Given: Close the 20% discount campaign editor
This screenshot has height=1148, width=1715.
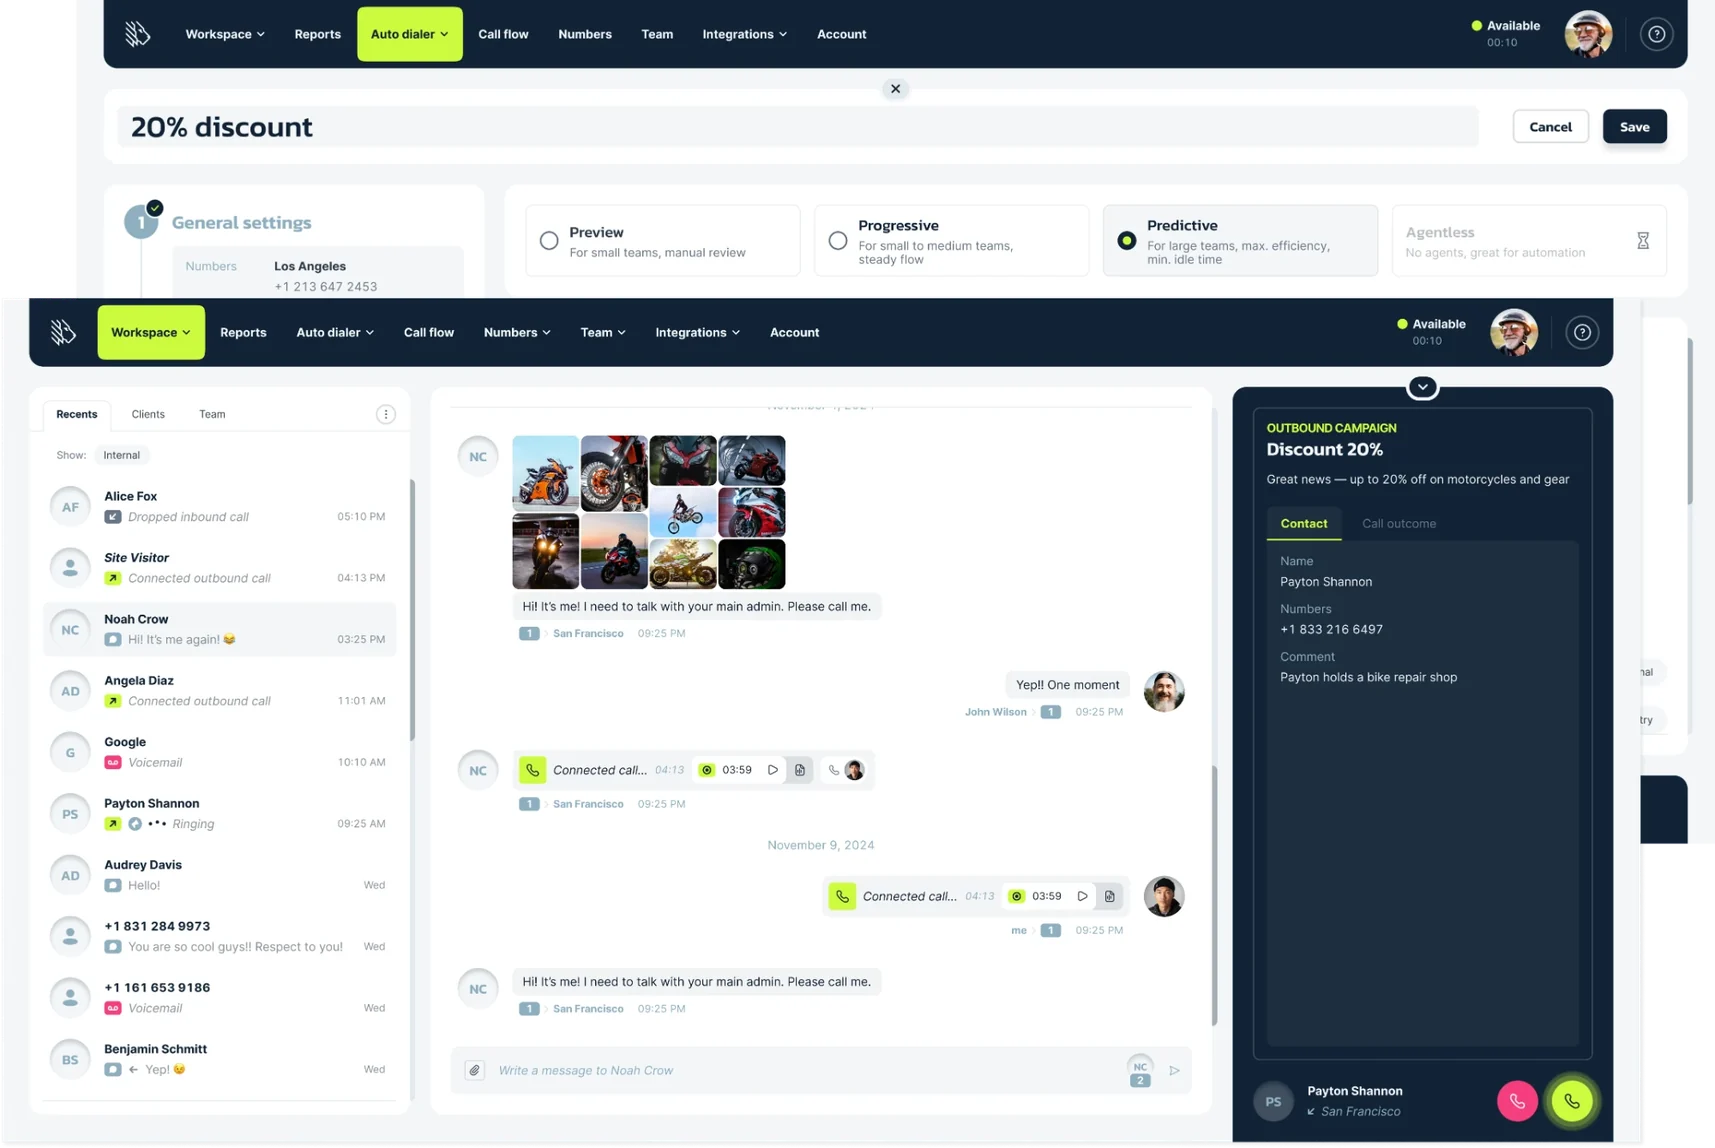Looking at the screenshot, I should click(895, 89).
